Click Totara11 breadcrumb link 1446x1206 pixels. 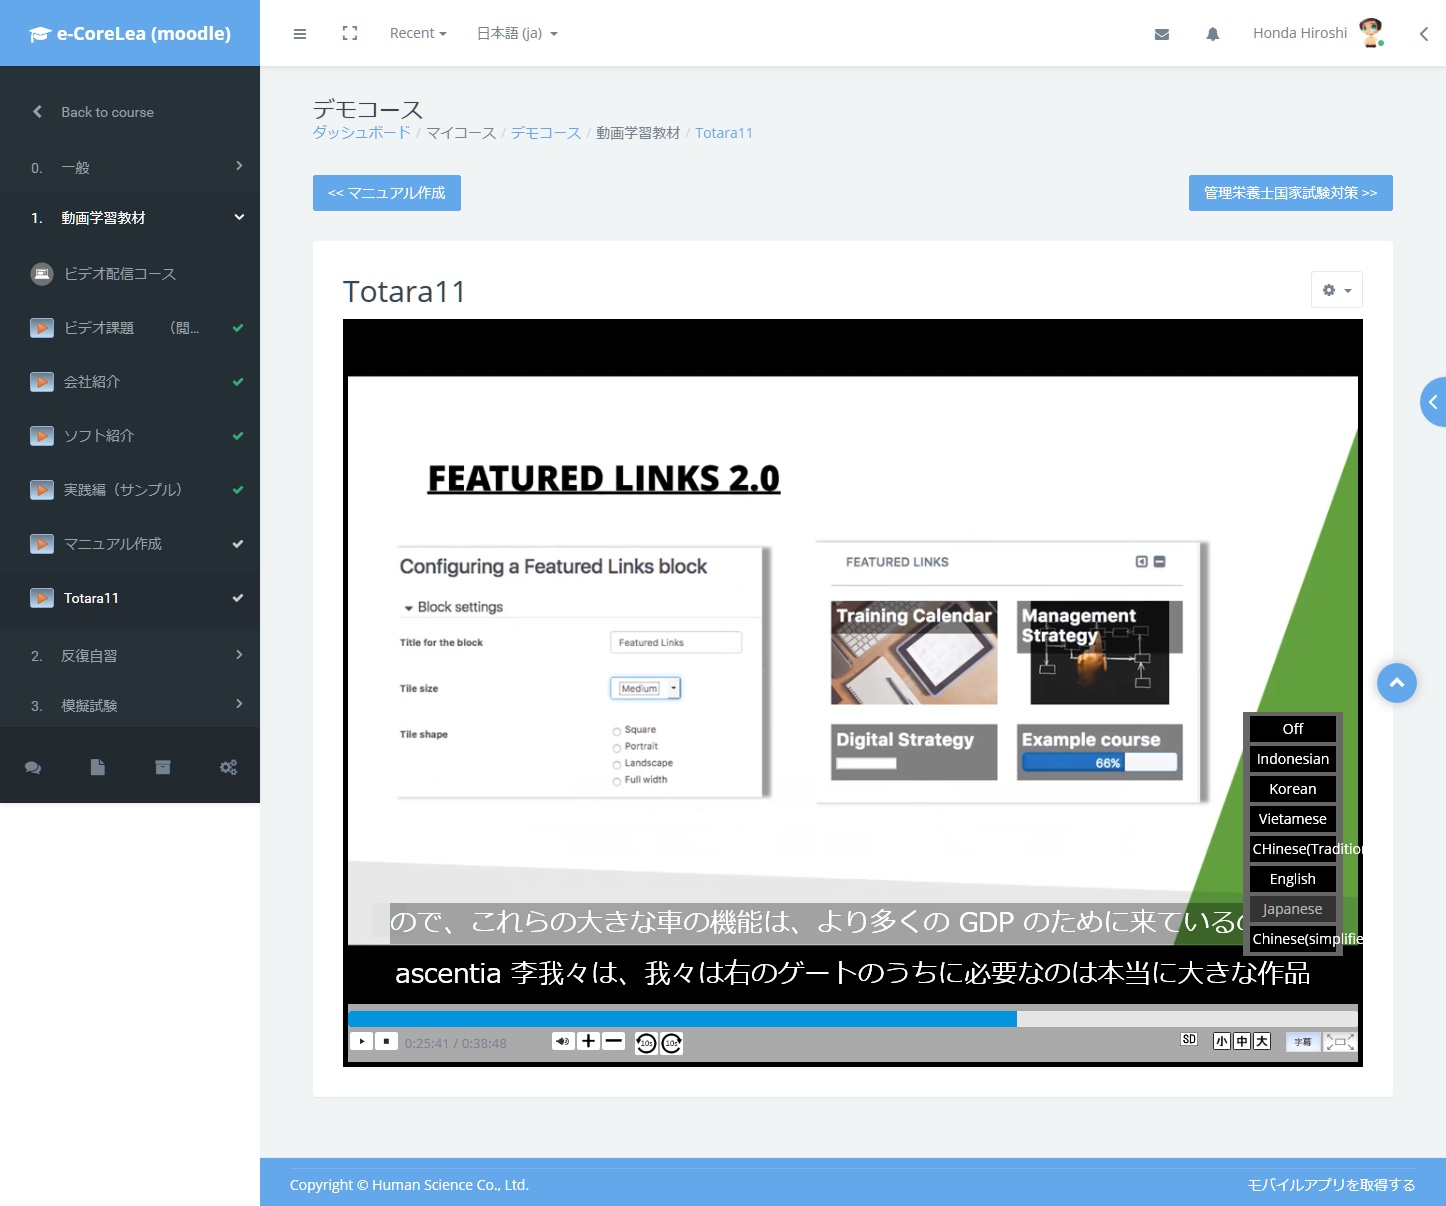click(724, 133)
